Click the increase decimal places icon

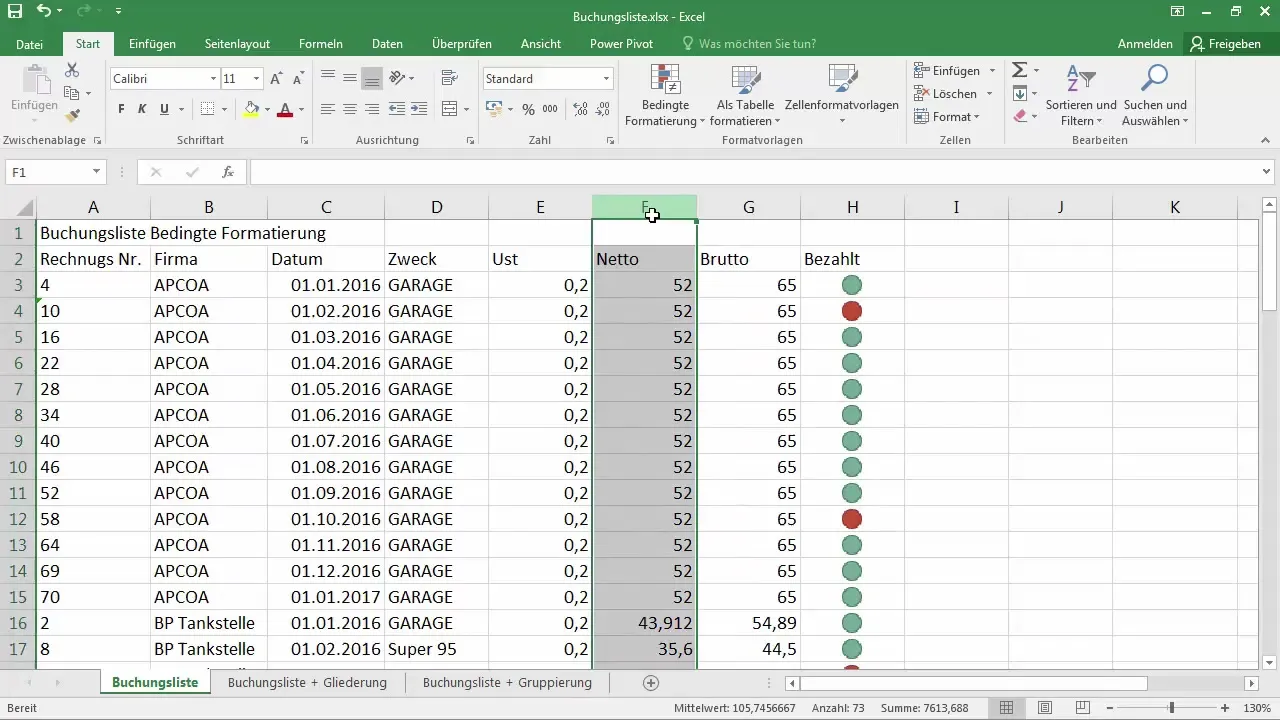tap(578, 109)
